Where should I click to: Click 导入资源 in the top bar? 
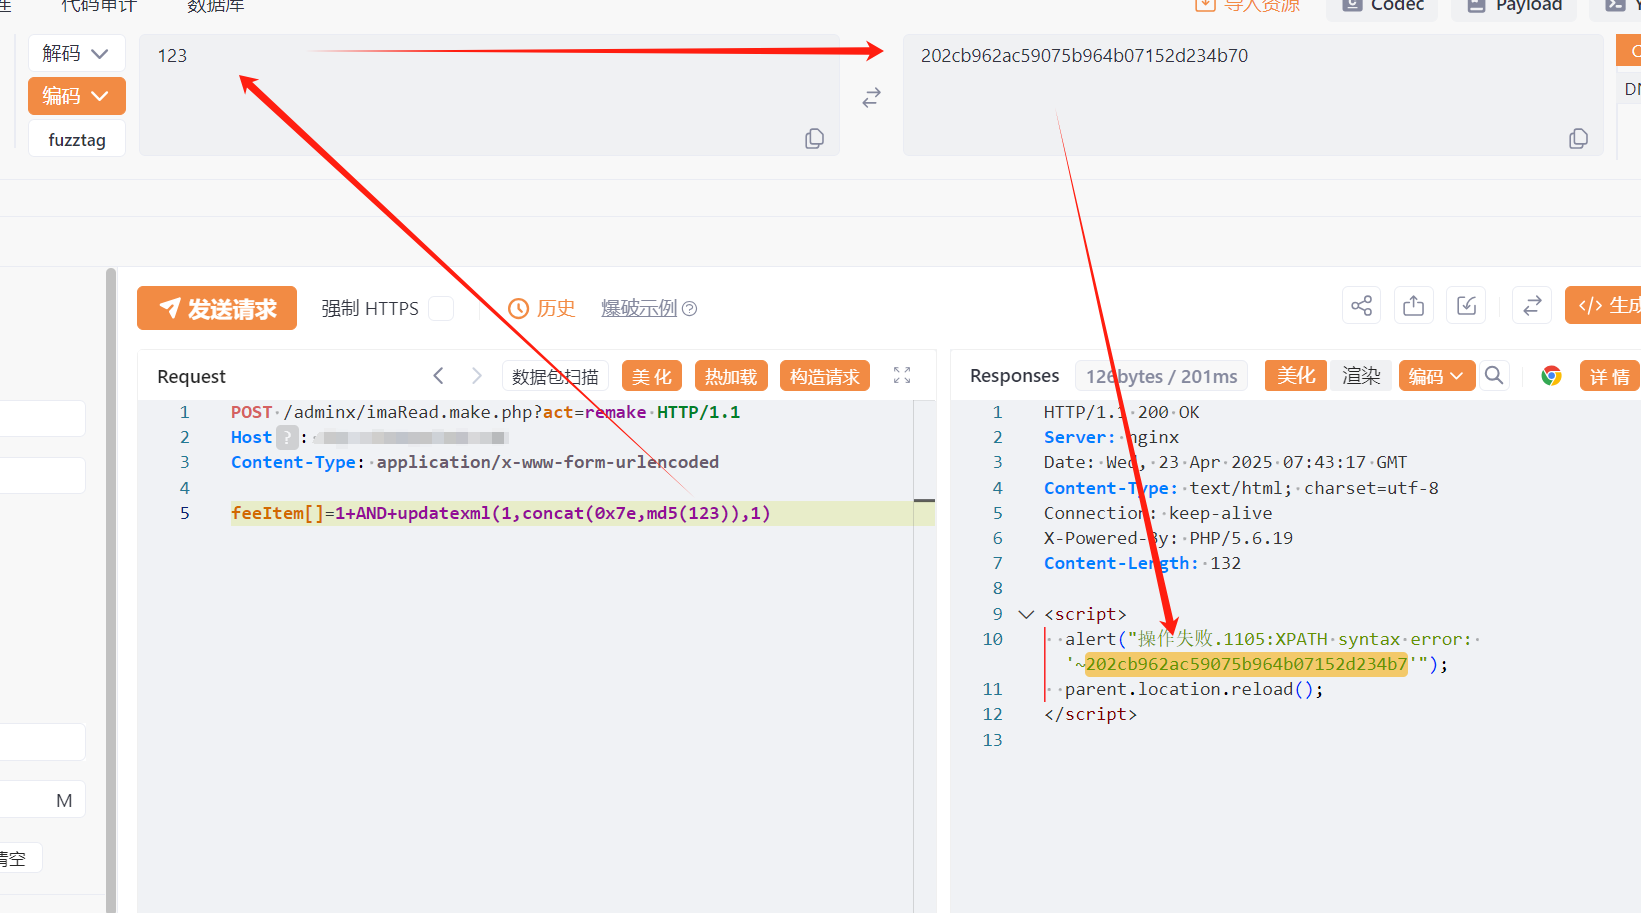(x=1248, y=6)
